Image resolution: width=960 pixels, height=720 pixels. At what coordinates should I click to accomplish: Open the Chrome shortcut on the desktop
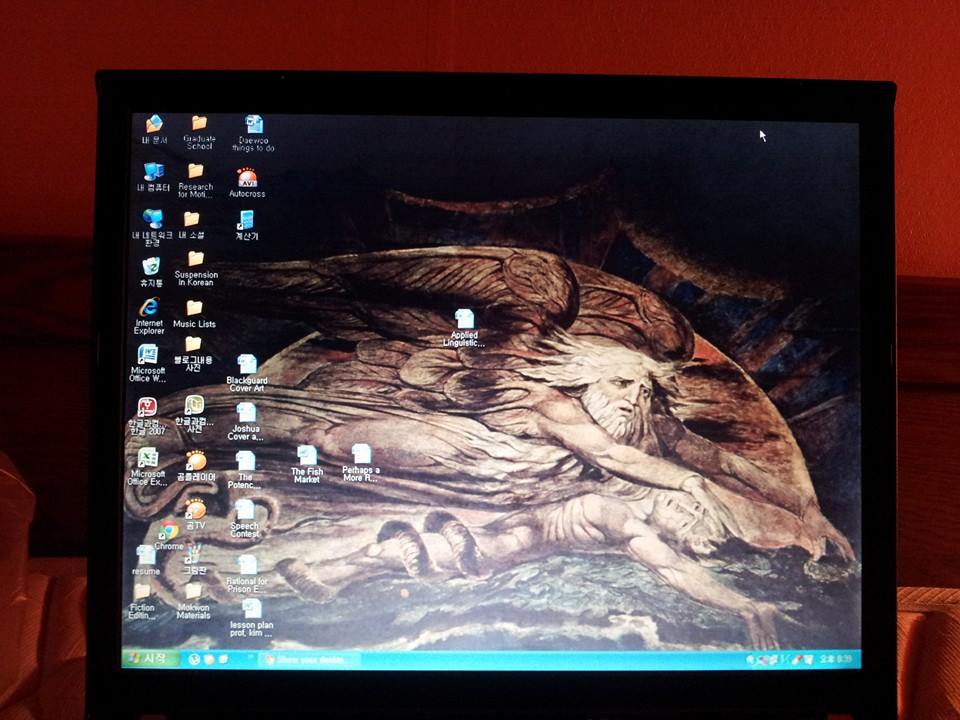(x=169, y=532)
